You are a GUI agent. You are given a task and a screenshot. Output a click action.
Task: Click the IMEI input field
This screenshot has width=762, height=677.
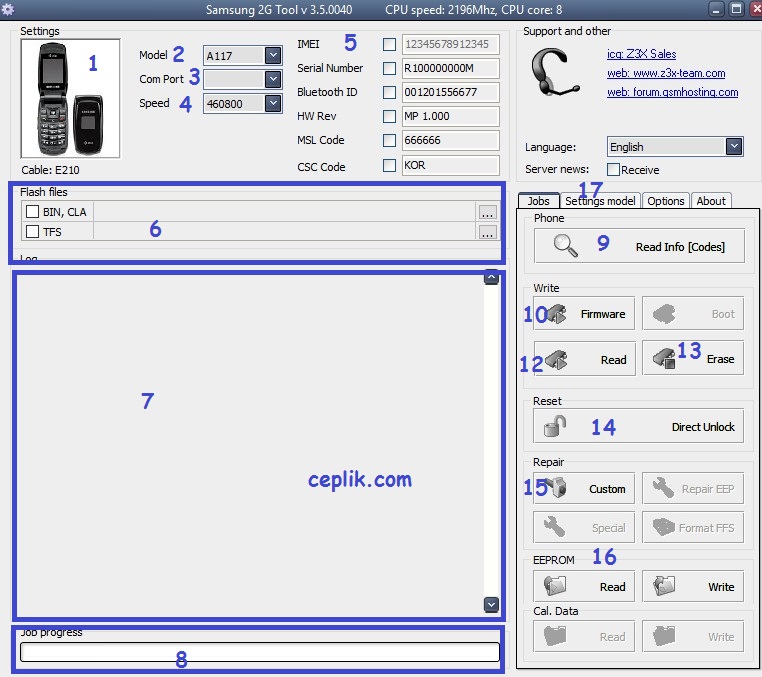click(450, 44)
